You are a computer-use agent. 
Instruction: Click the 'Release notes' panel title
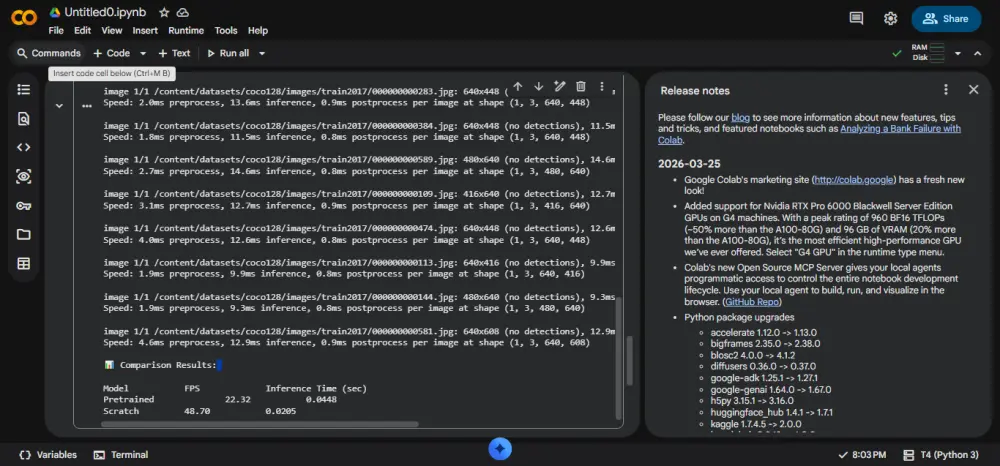coord(695,91)
